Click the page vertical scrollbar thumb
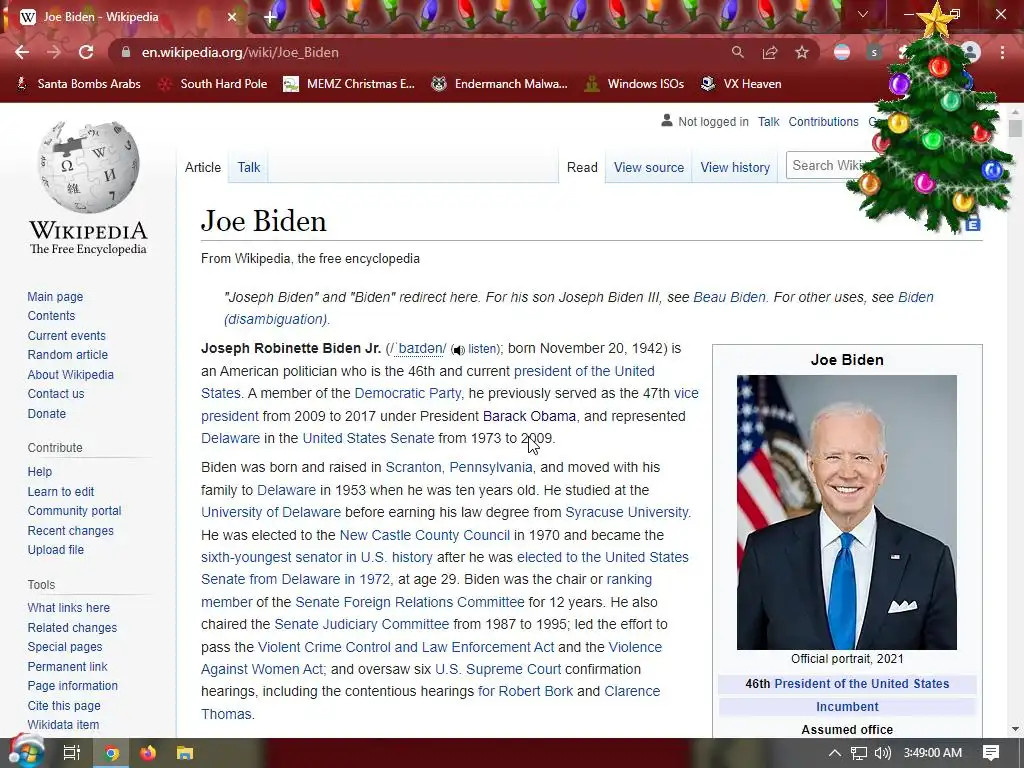This screenshot has width=1024, height=768. pos(1015,128)
